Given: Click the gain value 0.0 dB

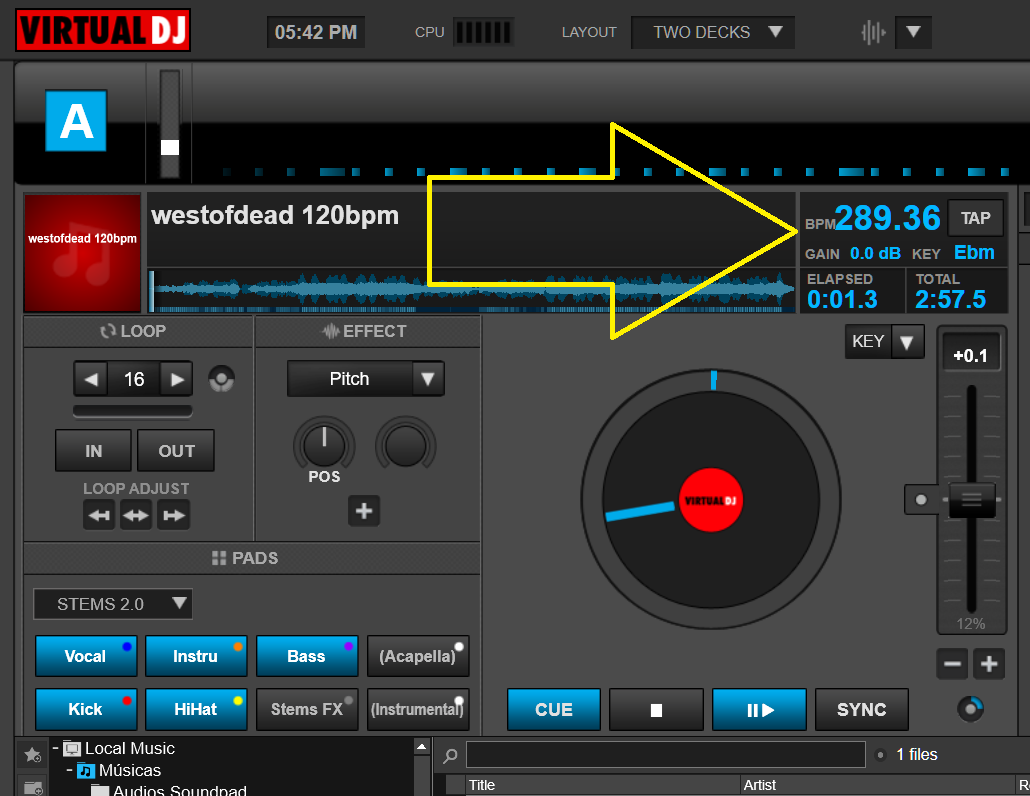Looking at the screenshot, I should tap(875, 254).
